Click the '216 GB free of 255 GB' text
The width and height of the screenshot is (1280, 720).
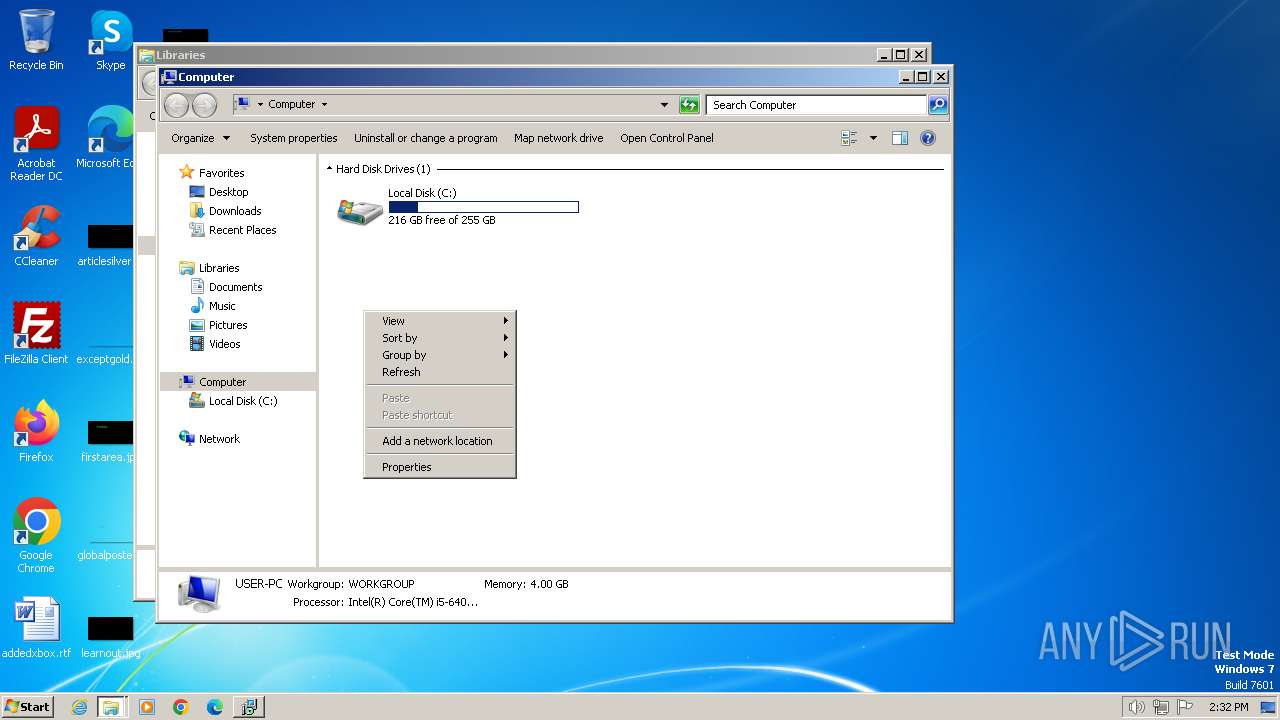coord(442,220)
